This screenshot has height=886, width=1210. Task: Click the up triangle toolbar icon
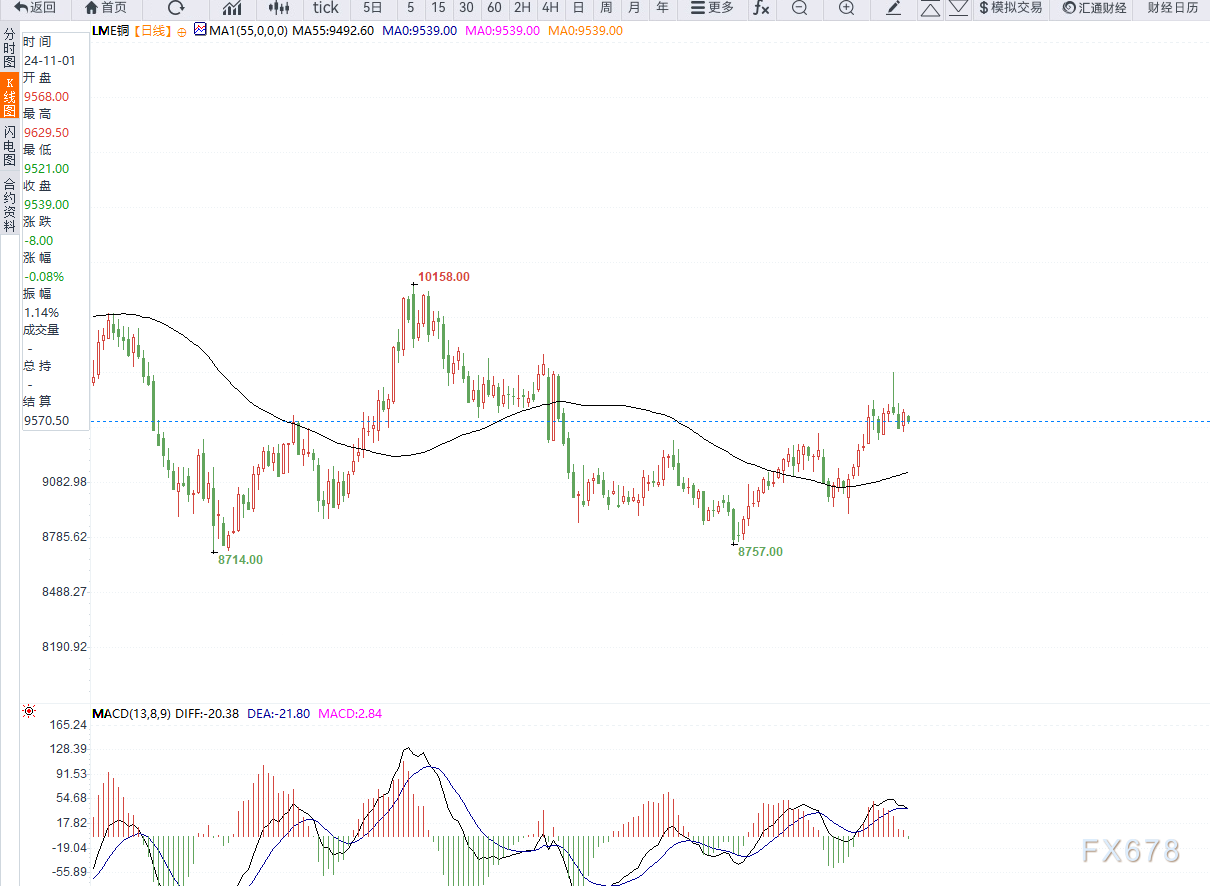point(930,8)
